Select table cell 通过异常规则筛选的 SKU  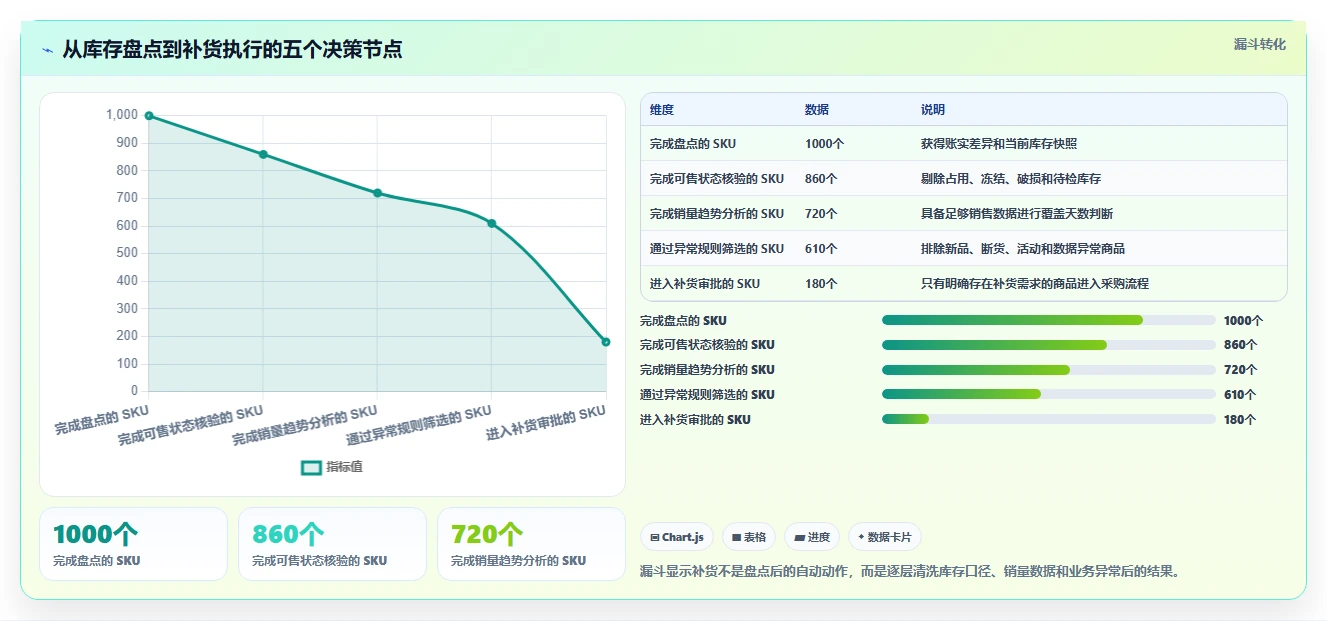pos(717,249)
